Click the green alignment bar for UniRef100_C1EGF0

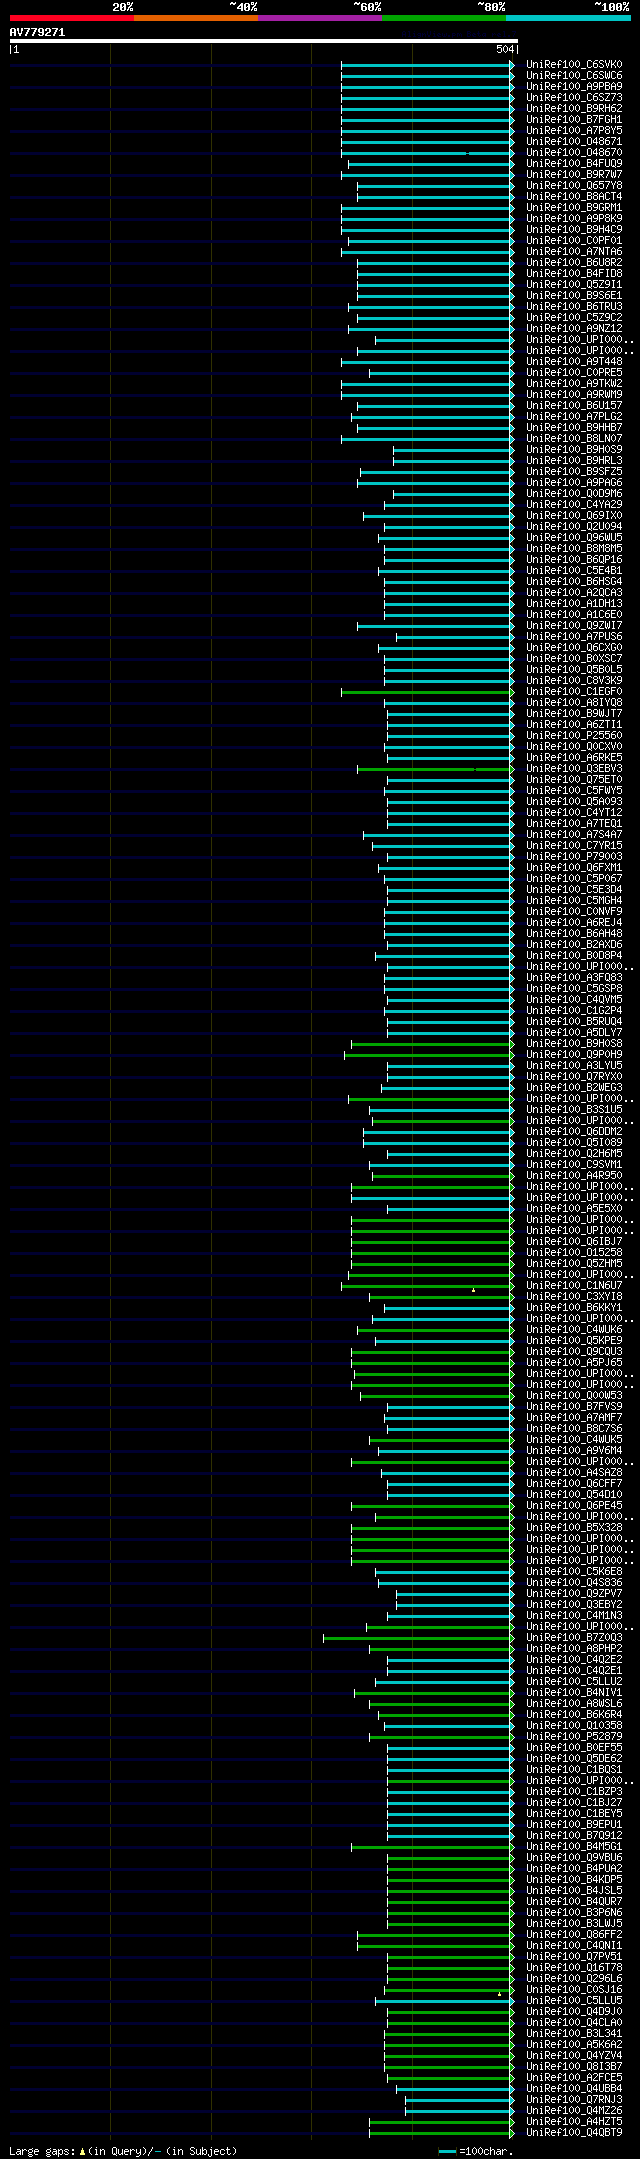(428, 691)
